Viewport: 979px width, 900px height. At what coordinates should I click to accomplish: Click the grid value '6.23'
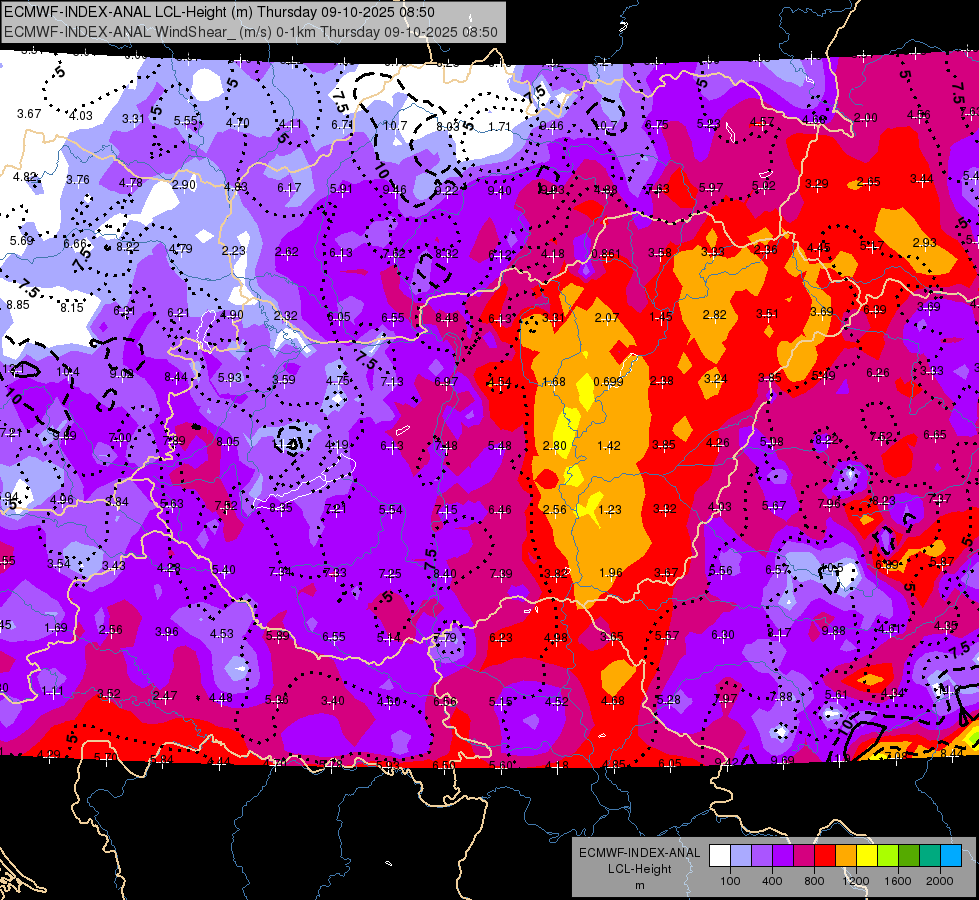point(501,638)
